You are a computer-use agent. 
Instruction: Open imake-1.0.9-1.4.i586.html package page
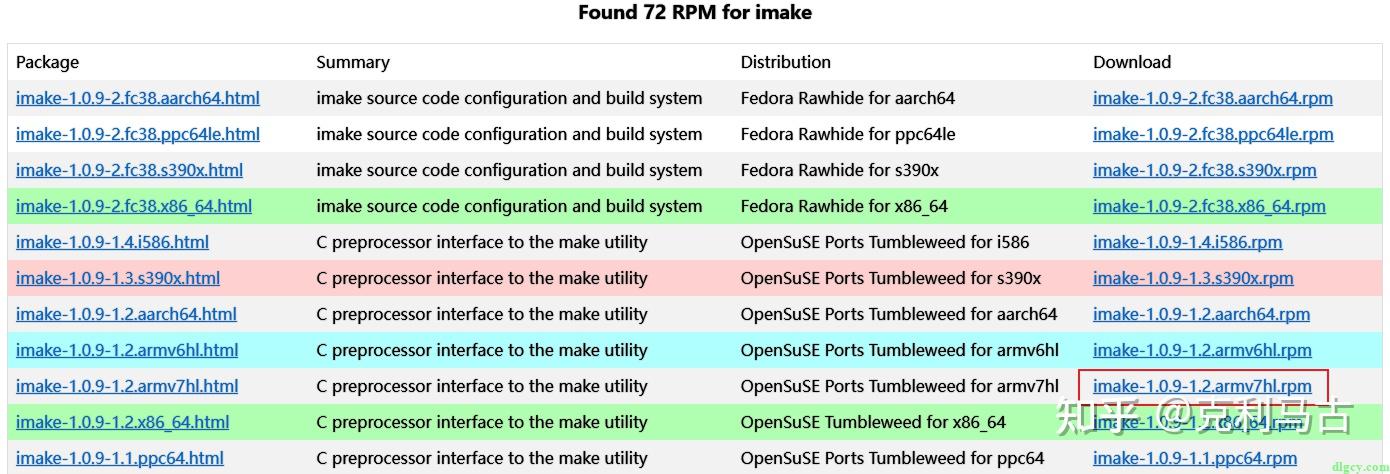click(113, 242)
